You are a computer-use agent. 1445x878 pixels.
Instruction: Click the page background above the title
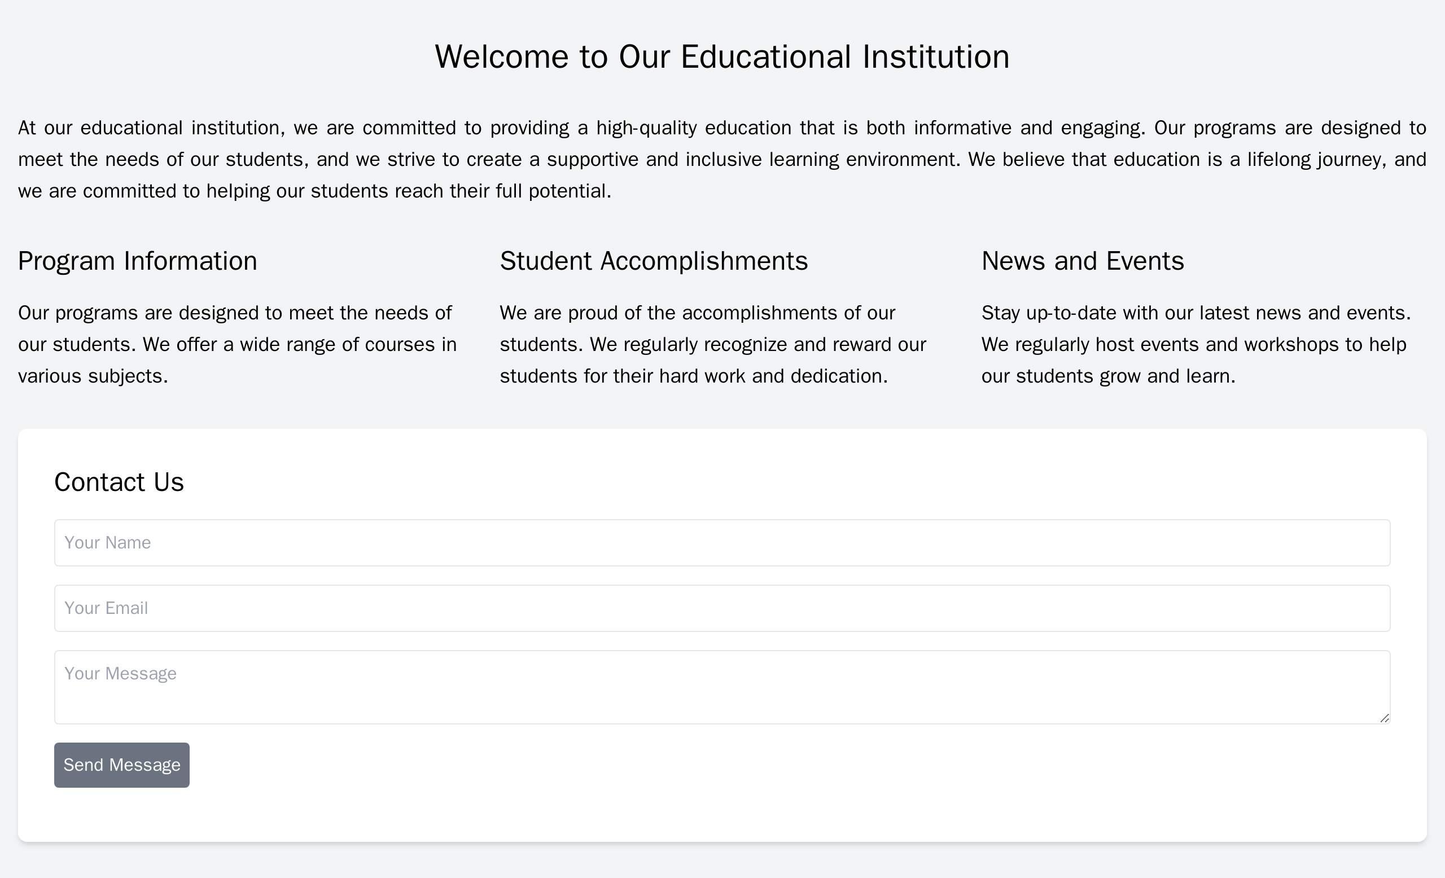[x=722, y=15]
